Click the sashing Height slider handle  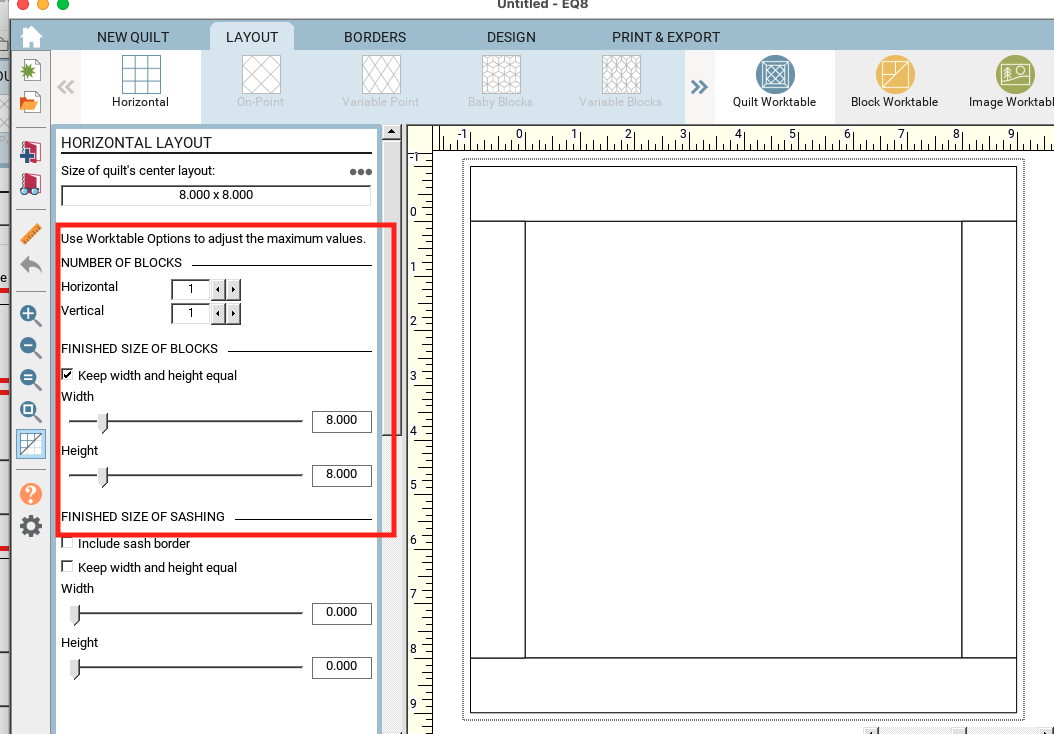pyautogui.click(x=75, y=668)
